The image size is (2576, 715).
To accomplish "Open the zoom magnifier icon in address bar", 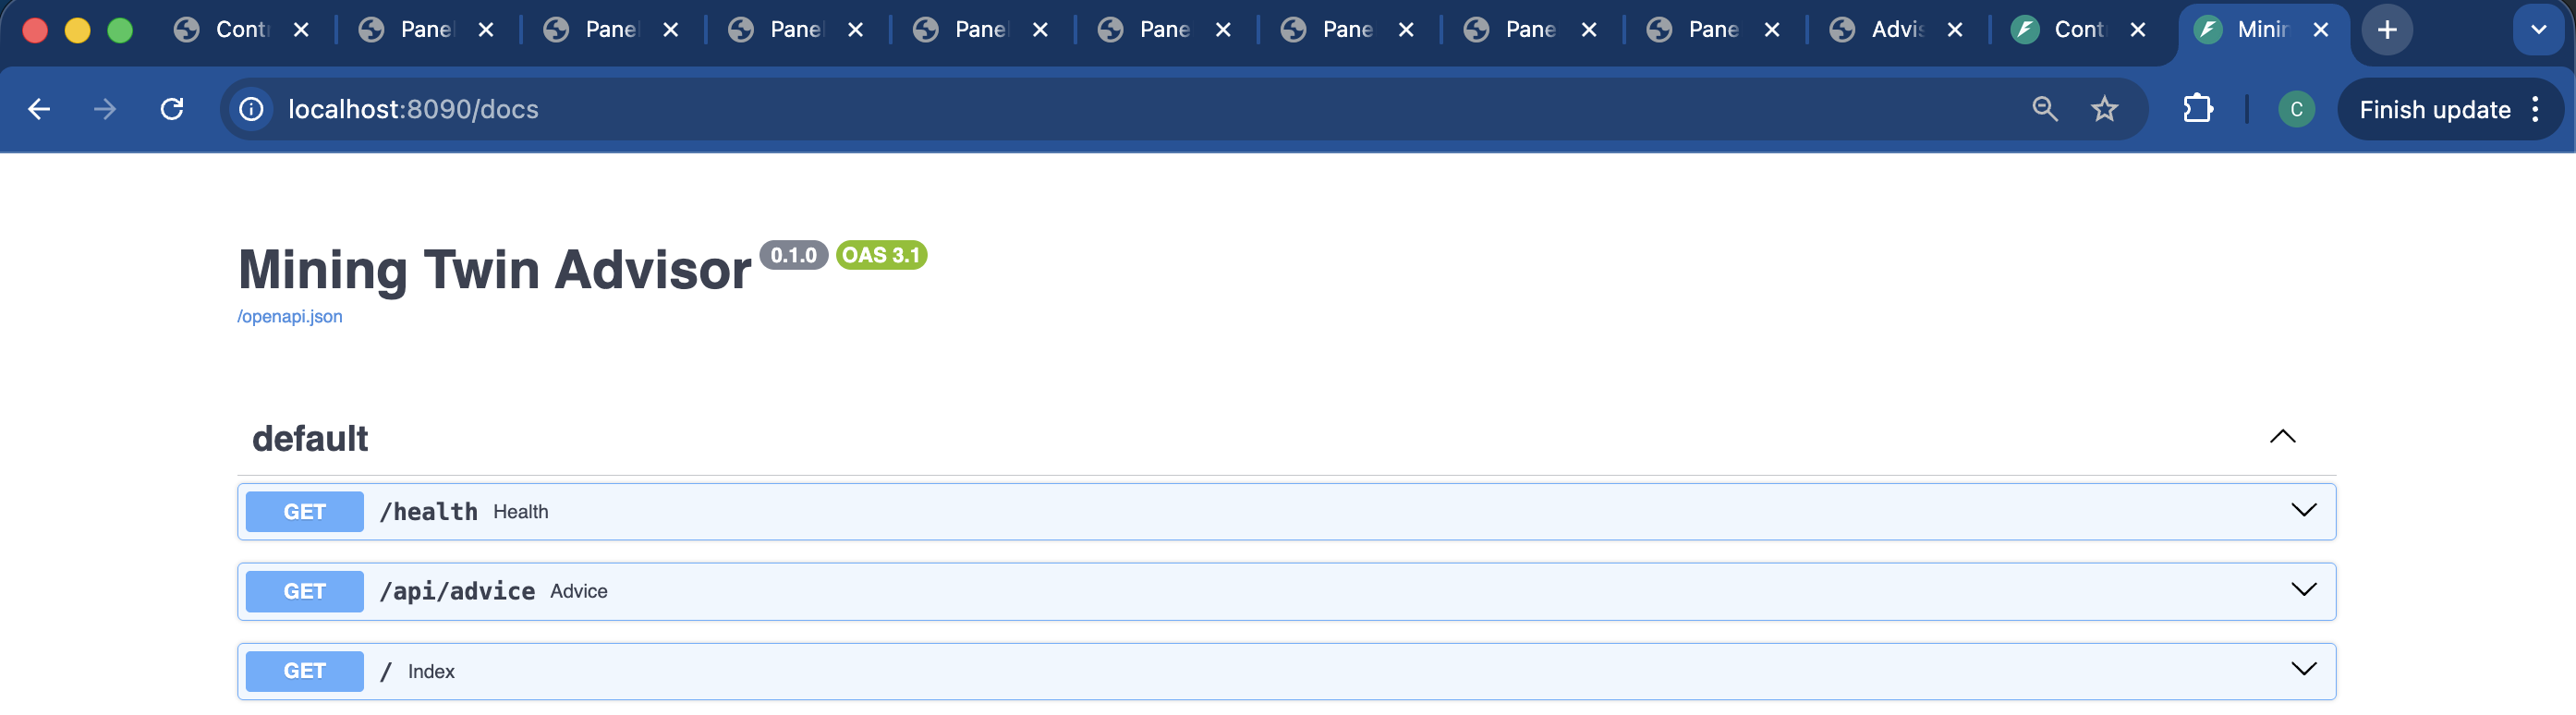I will click(2045, 109).
